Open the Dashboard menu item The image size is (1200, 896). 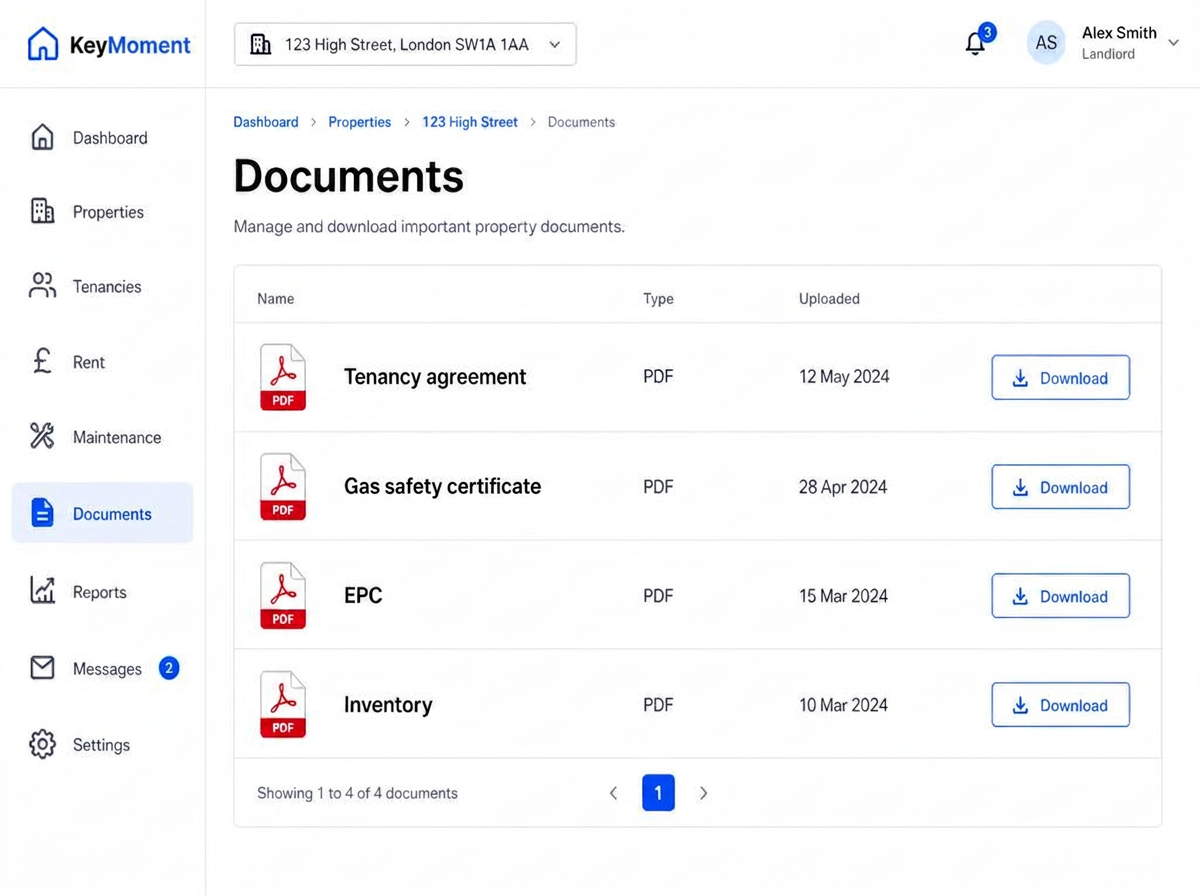point(102,138)
